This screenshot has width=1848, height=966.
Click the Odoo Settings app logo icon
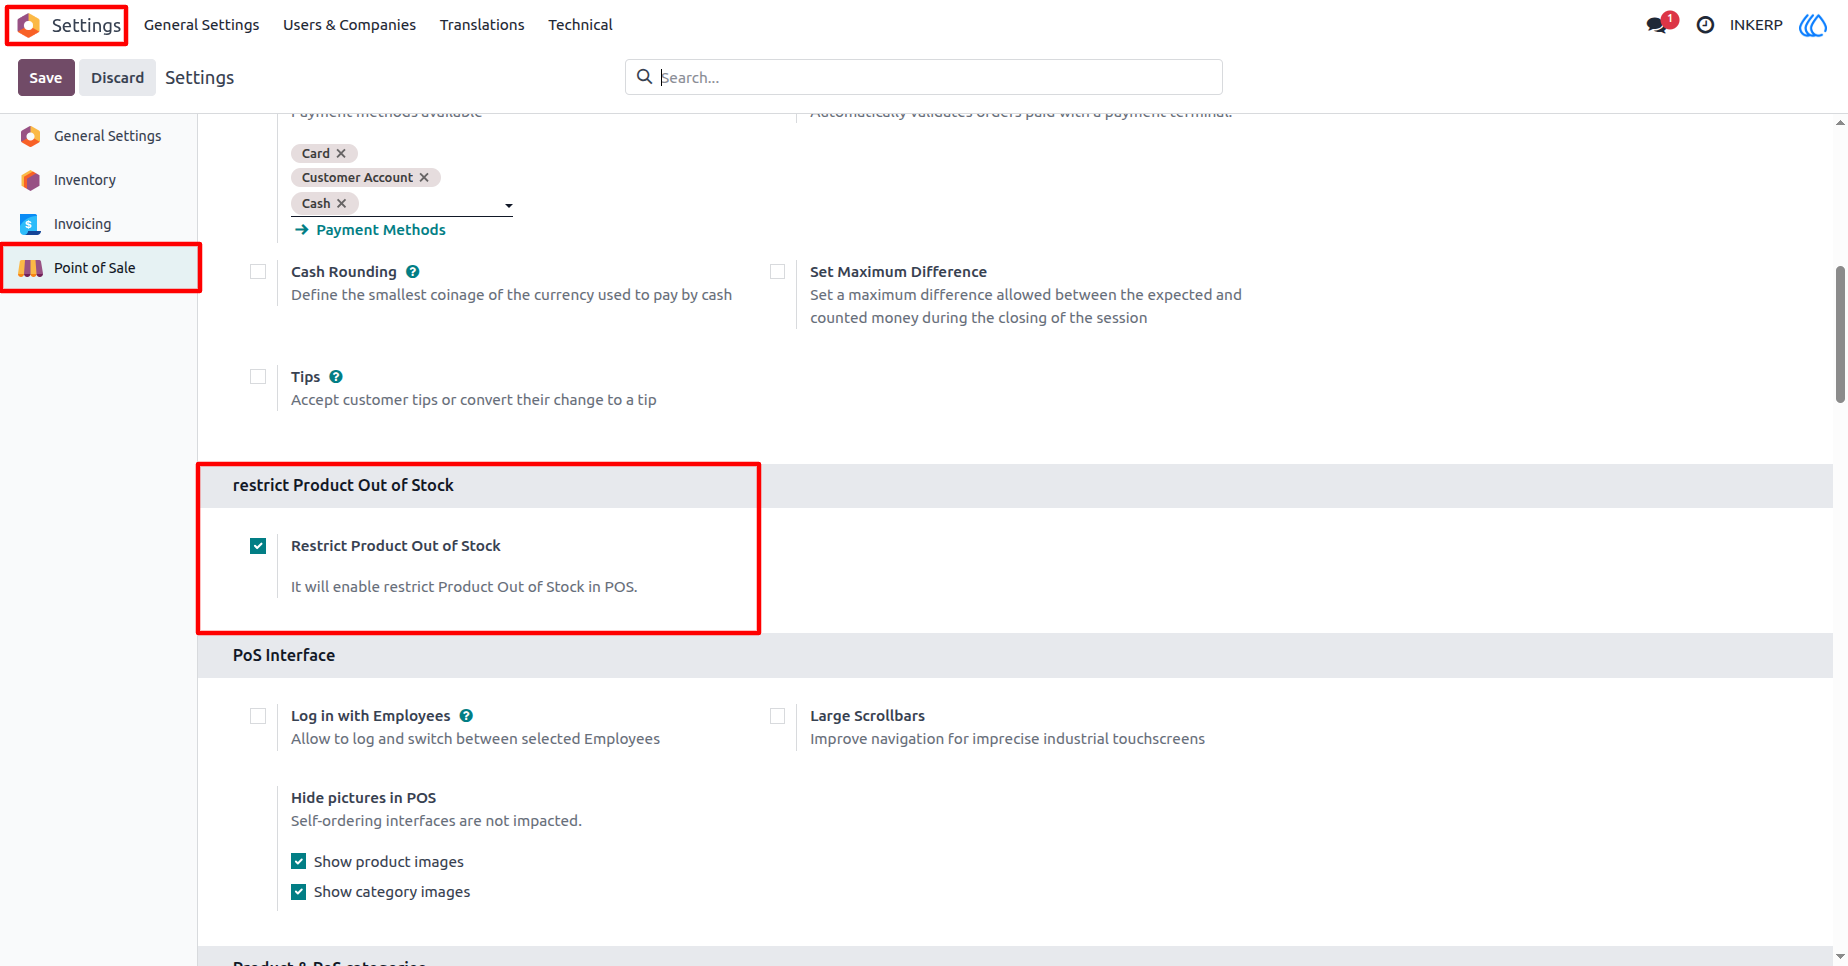[29, 25]
